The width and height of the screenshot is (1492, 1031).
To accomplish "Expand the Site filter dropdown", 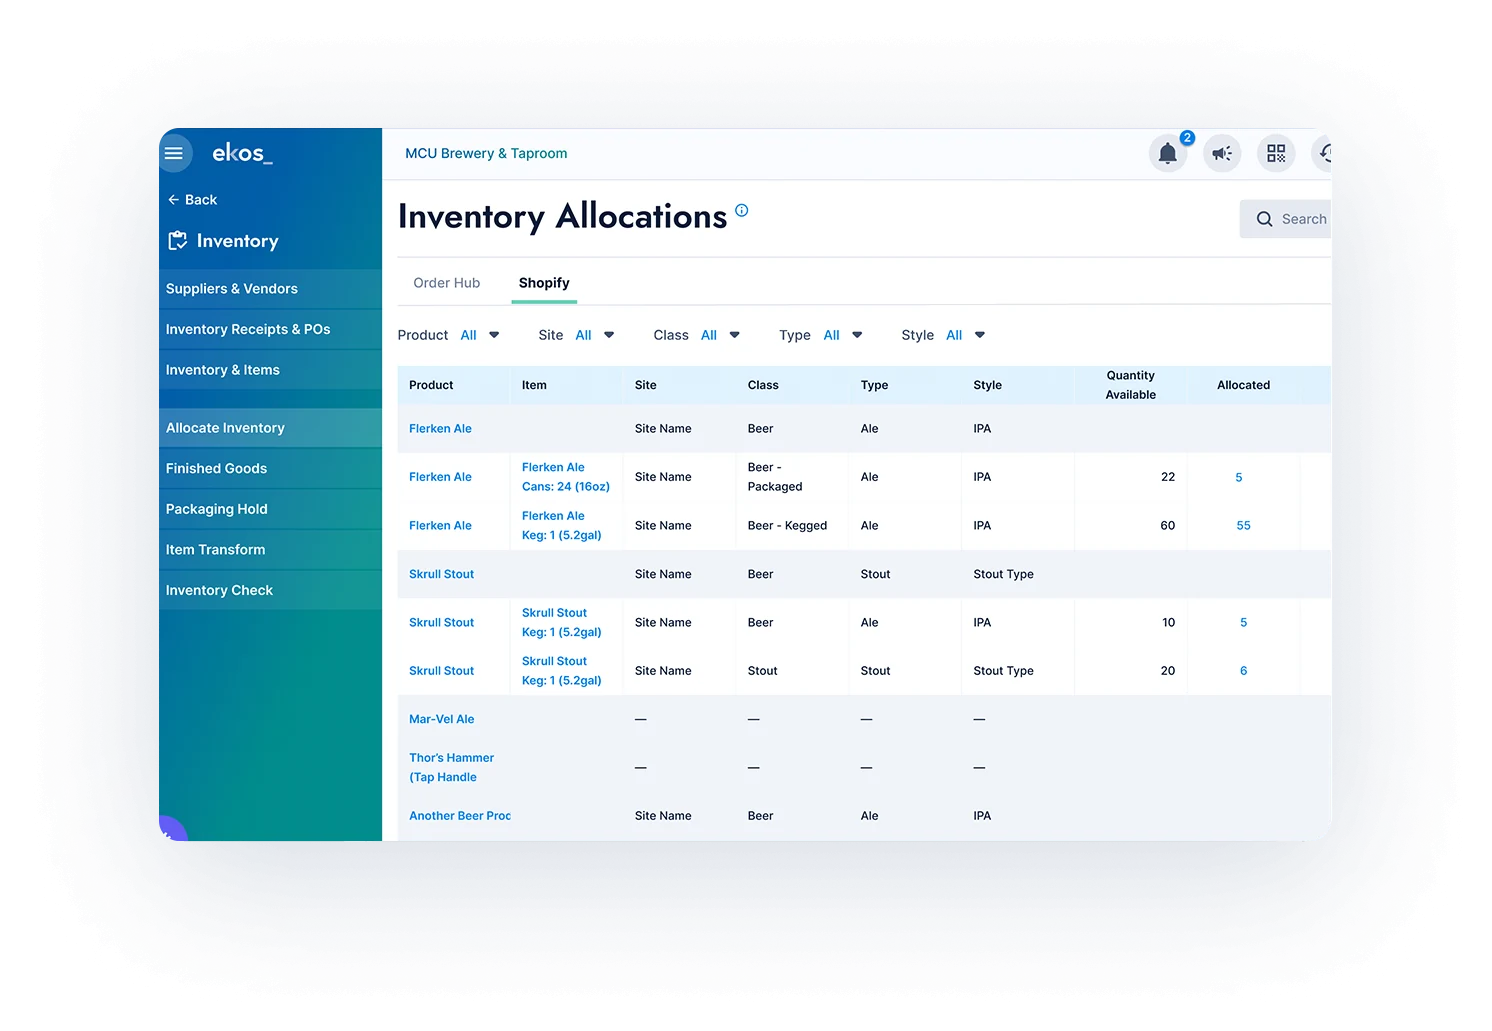I will (x=608, y=335).
